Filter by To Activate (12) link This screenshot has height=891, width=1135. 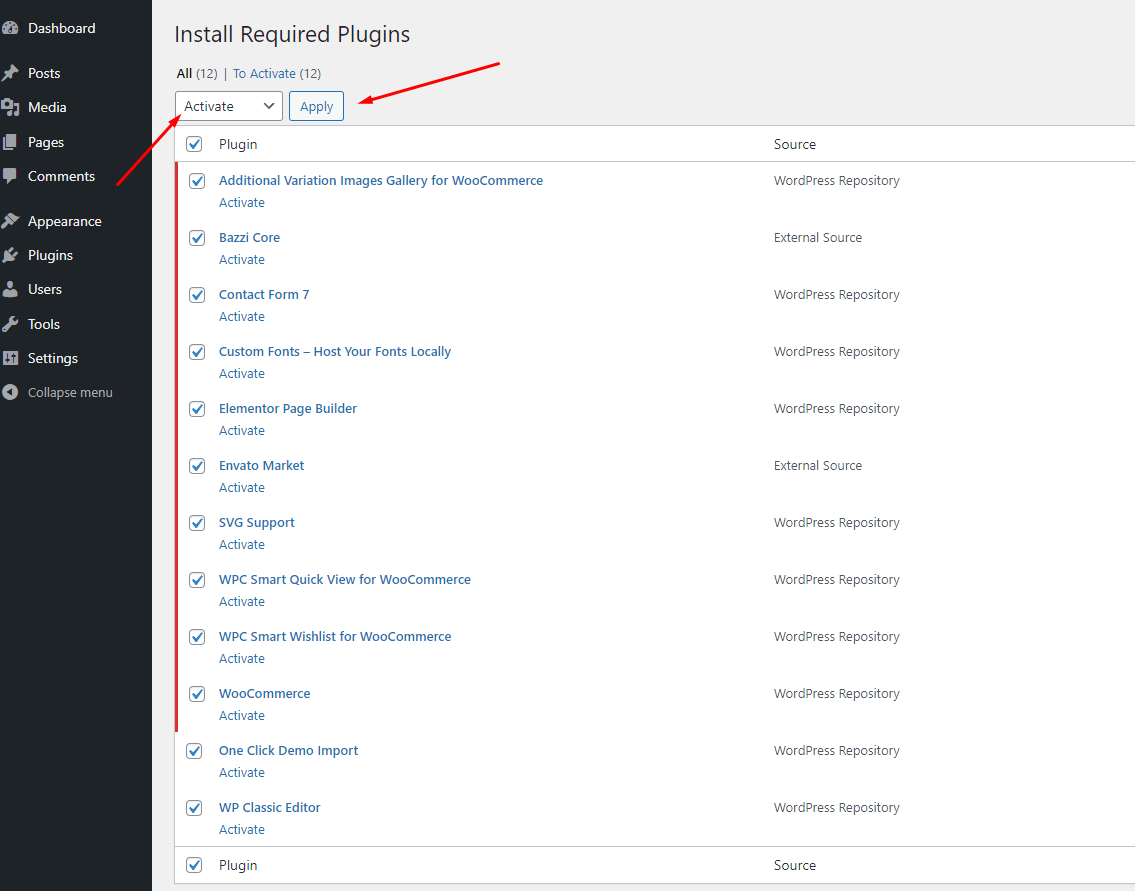[x=277, y=73]
